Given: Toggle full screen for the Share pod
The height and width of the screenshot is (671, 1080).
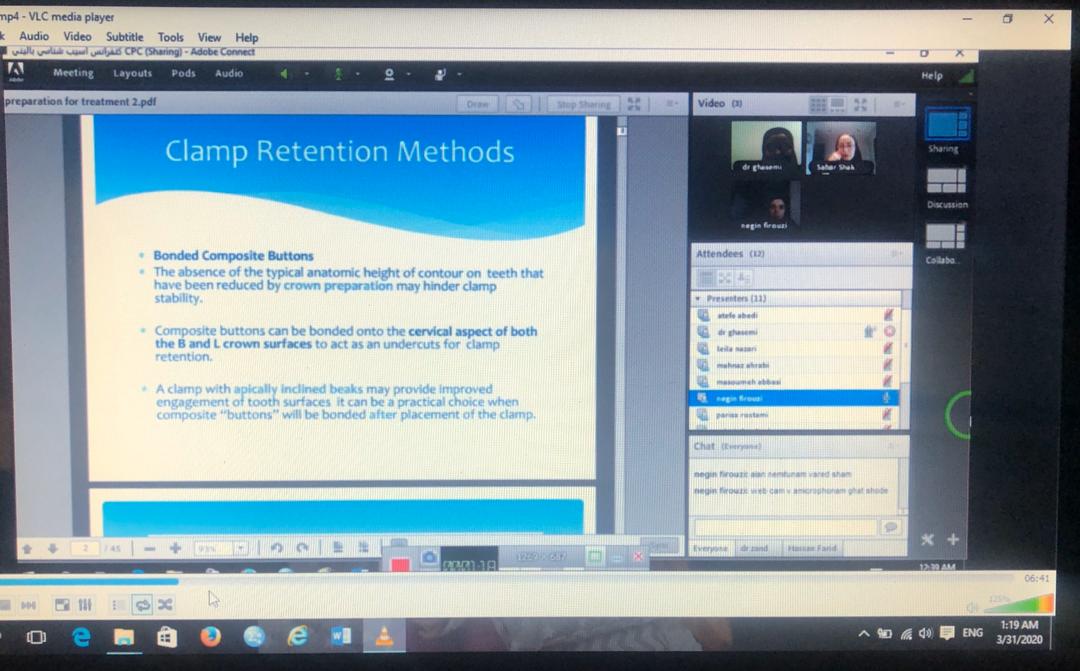Looking at the screenshot, I should click(x=634, y=104).
